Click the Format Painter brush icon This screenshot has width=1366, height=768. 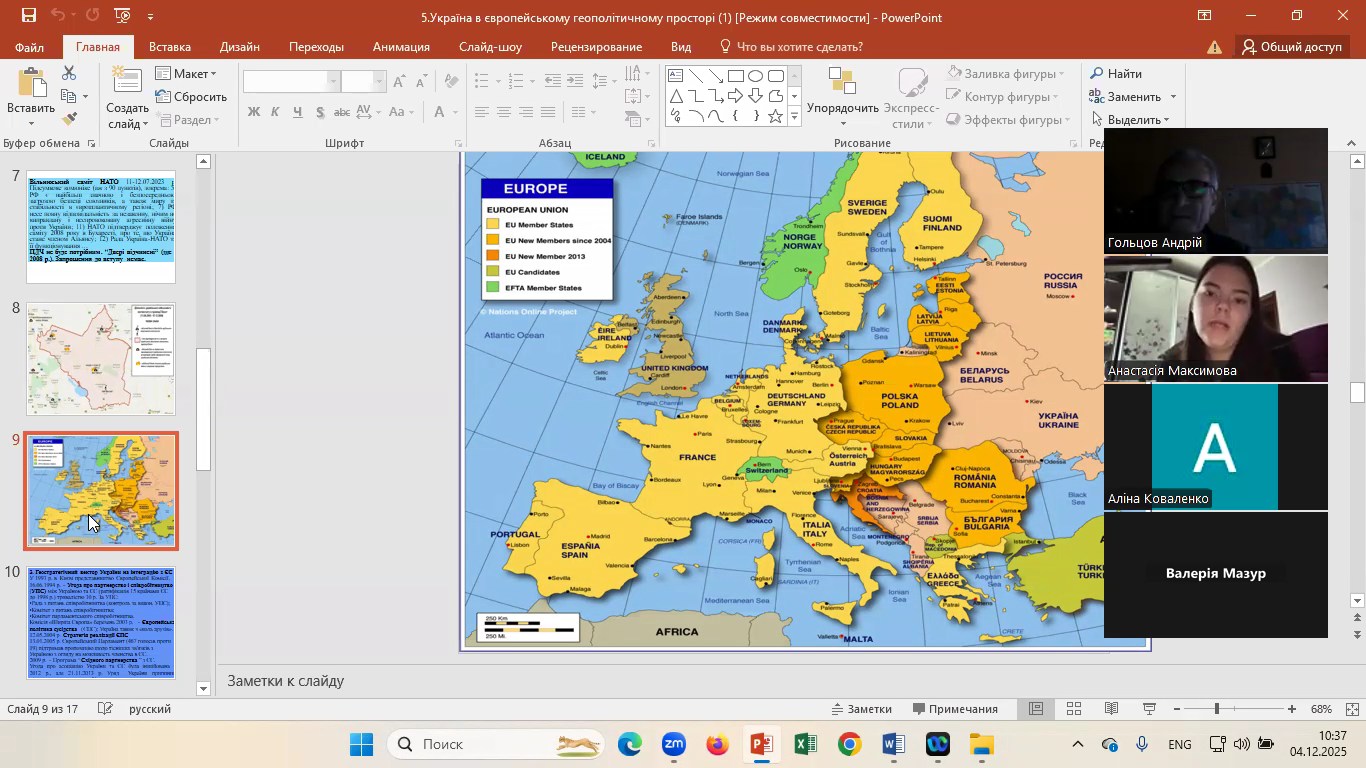point(69,119)
